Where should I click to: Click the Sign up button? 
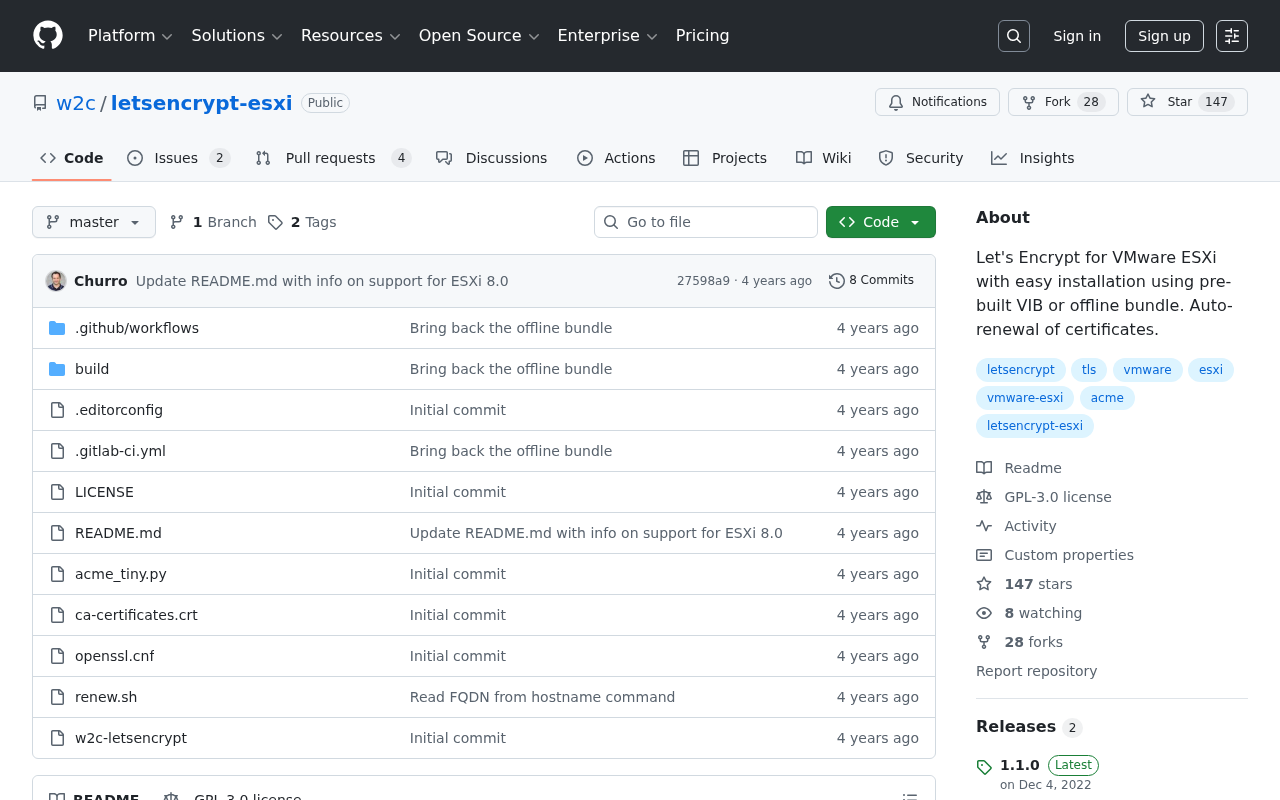pos(1164,36)
